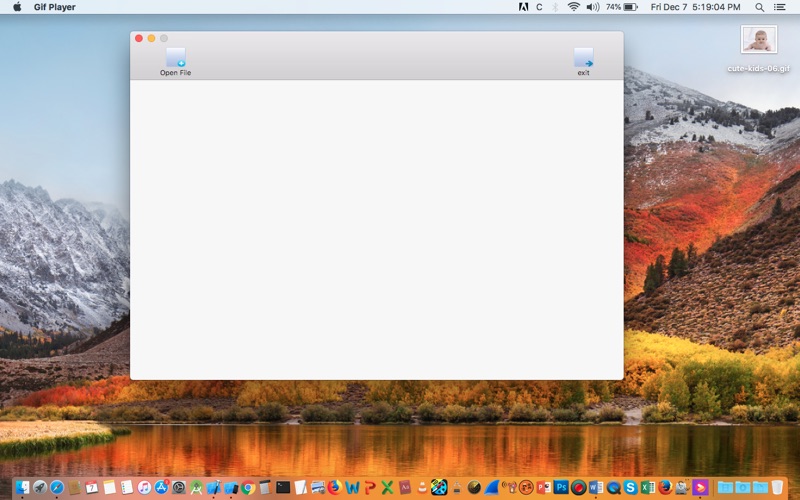Click the Wi-Fi status icon
This screenshot has width=800, height=500.
coord(573,7)
